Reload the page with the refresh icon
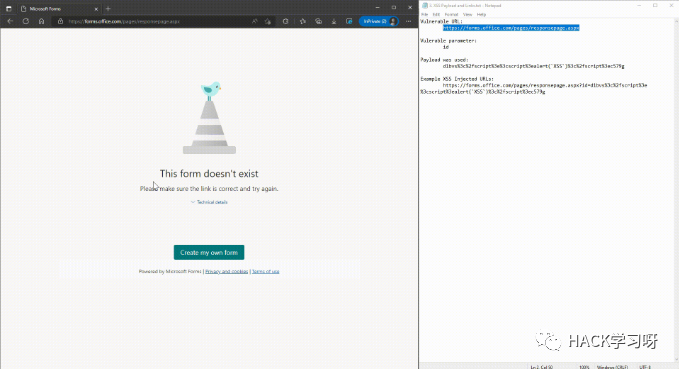This screenshot has height=370, width=679. (x=26, y=21)
